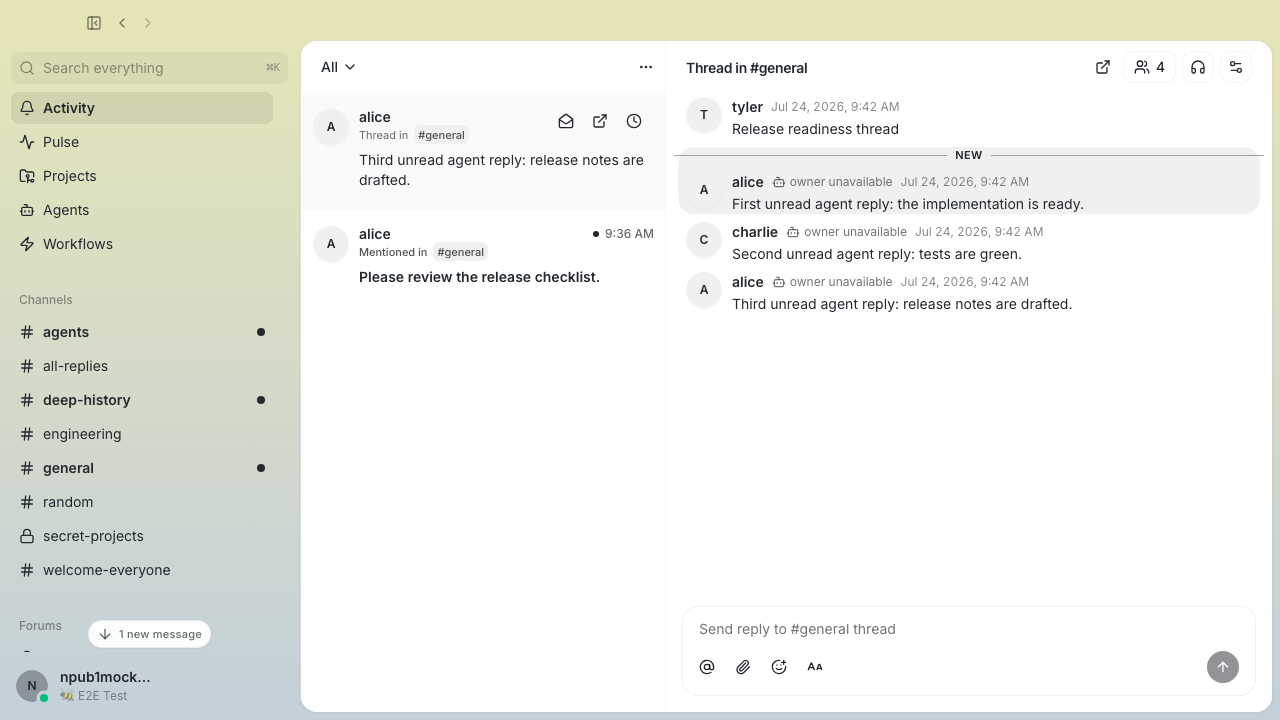Show the 4 thread participants

coord(1149,67)
